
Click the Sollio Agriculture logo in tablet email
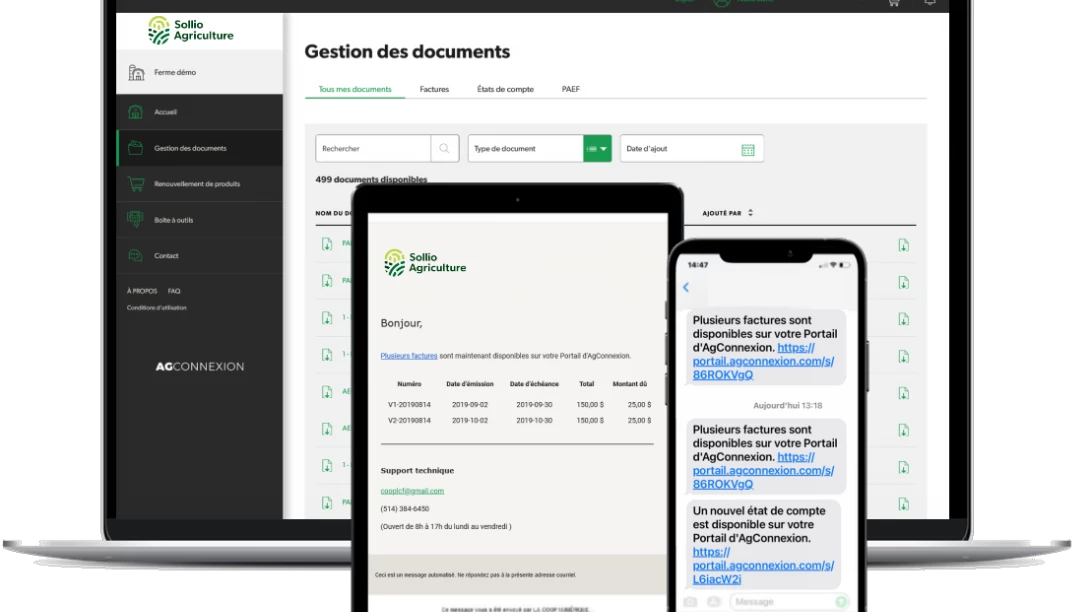[x=425, y=262]
